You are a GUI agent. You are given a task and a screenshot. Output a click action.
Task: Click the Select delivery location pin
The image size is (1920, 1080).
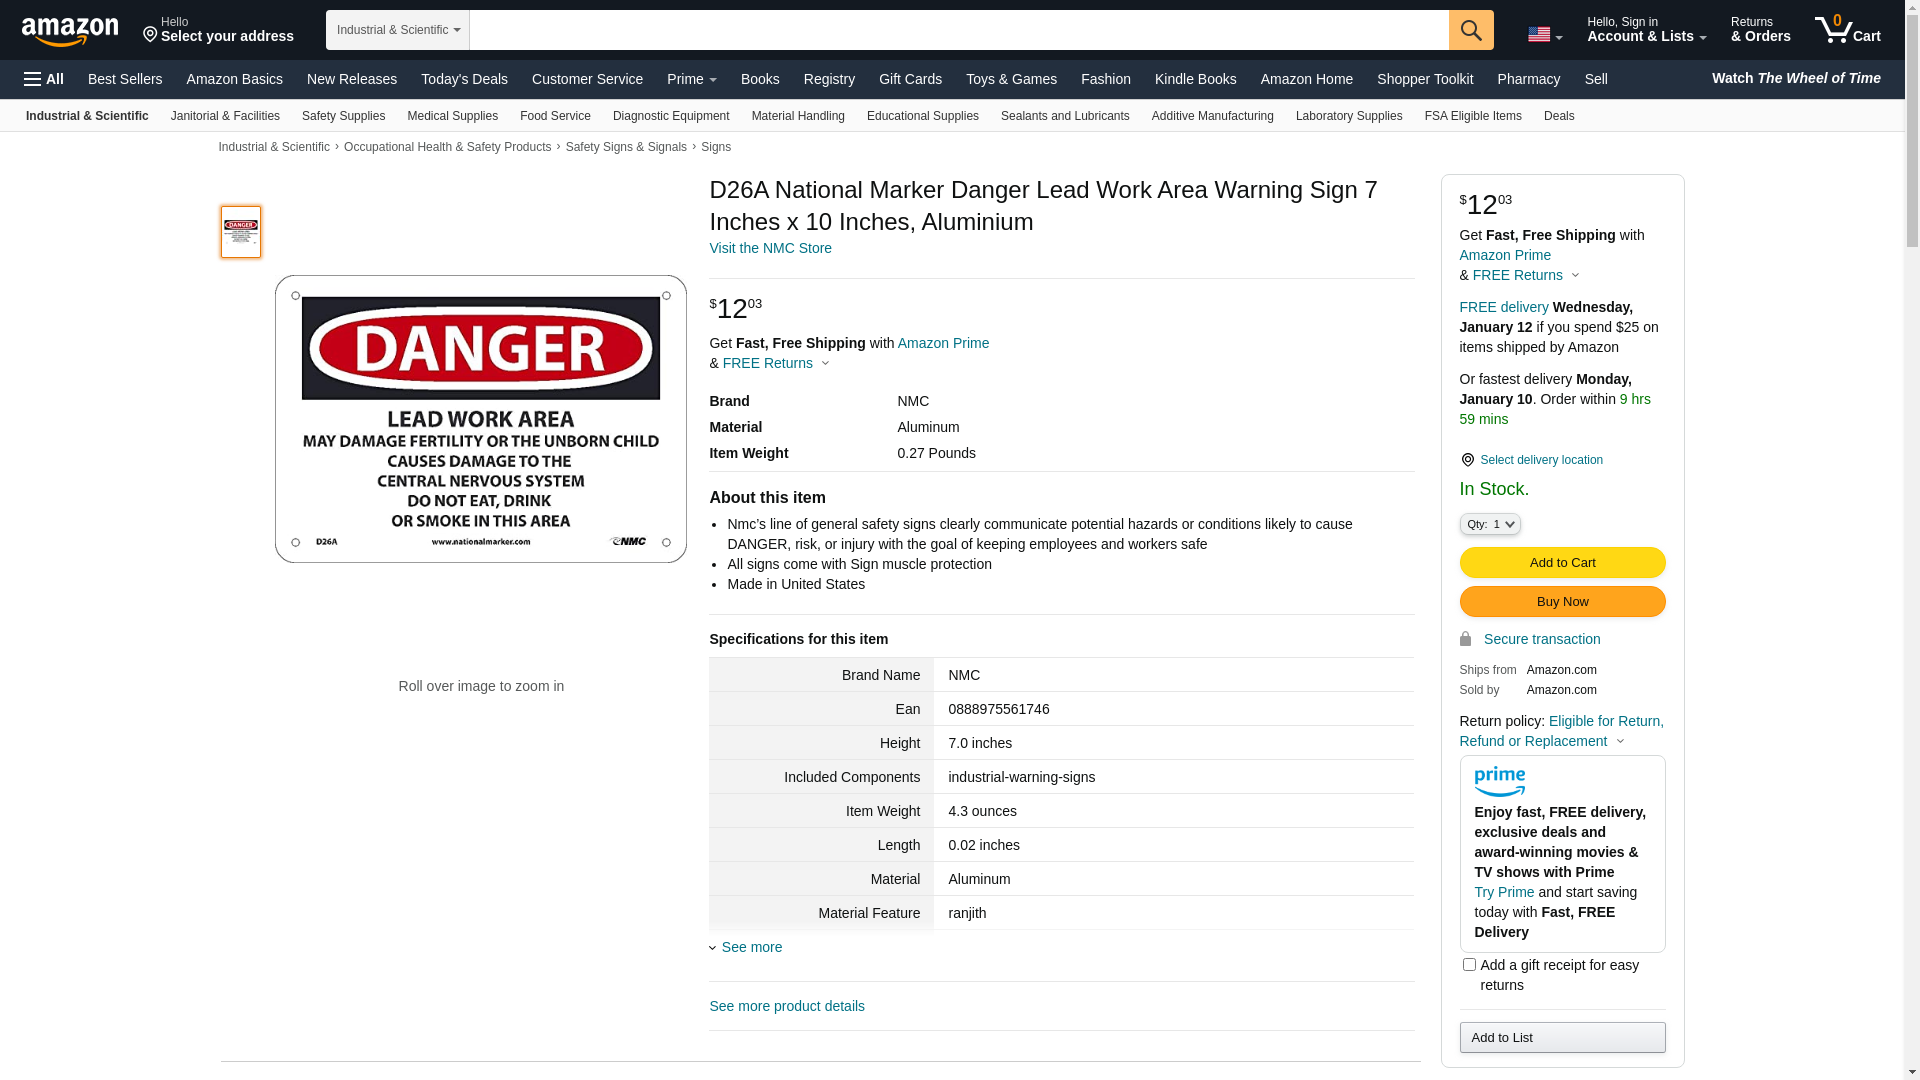pyautogui.click(x=1467, y=460)
